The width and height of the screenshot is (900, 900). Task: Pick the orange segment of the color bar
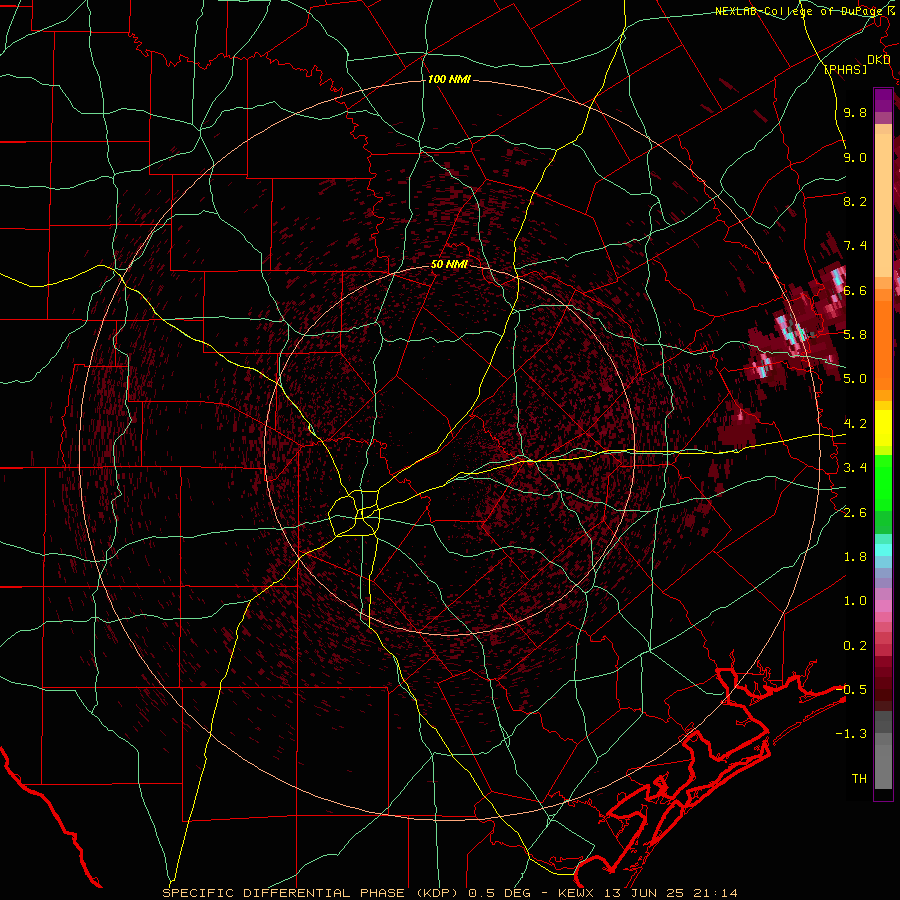[883, 344]
